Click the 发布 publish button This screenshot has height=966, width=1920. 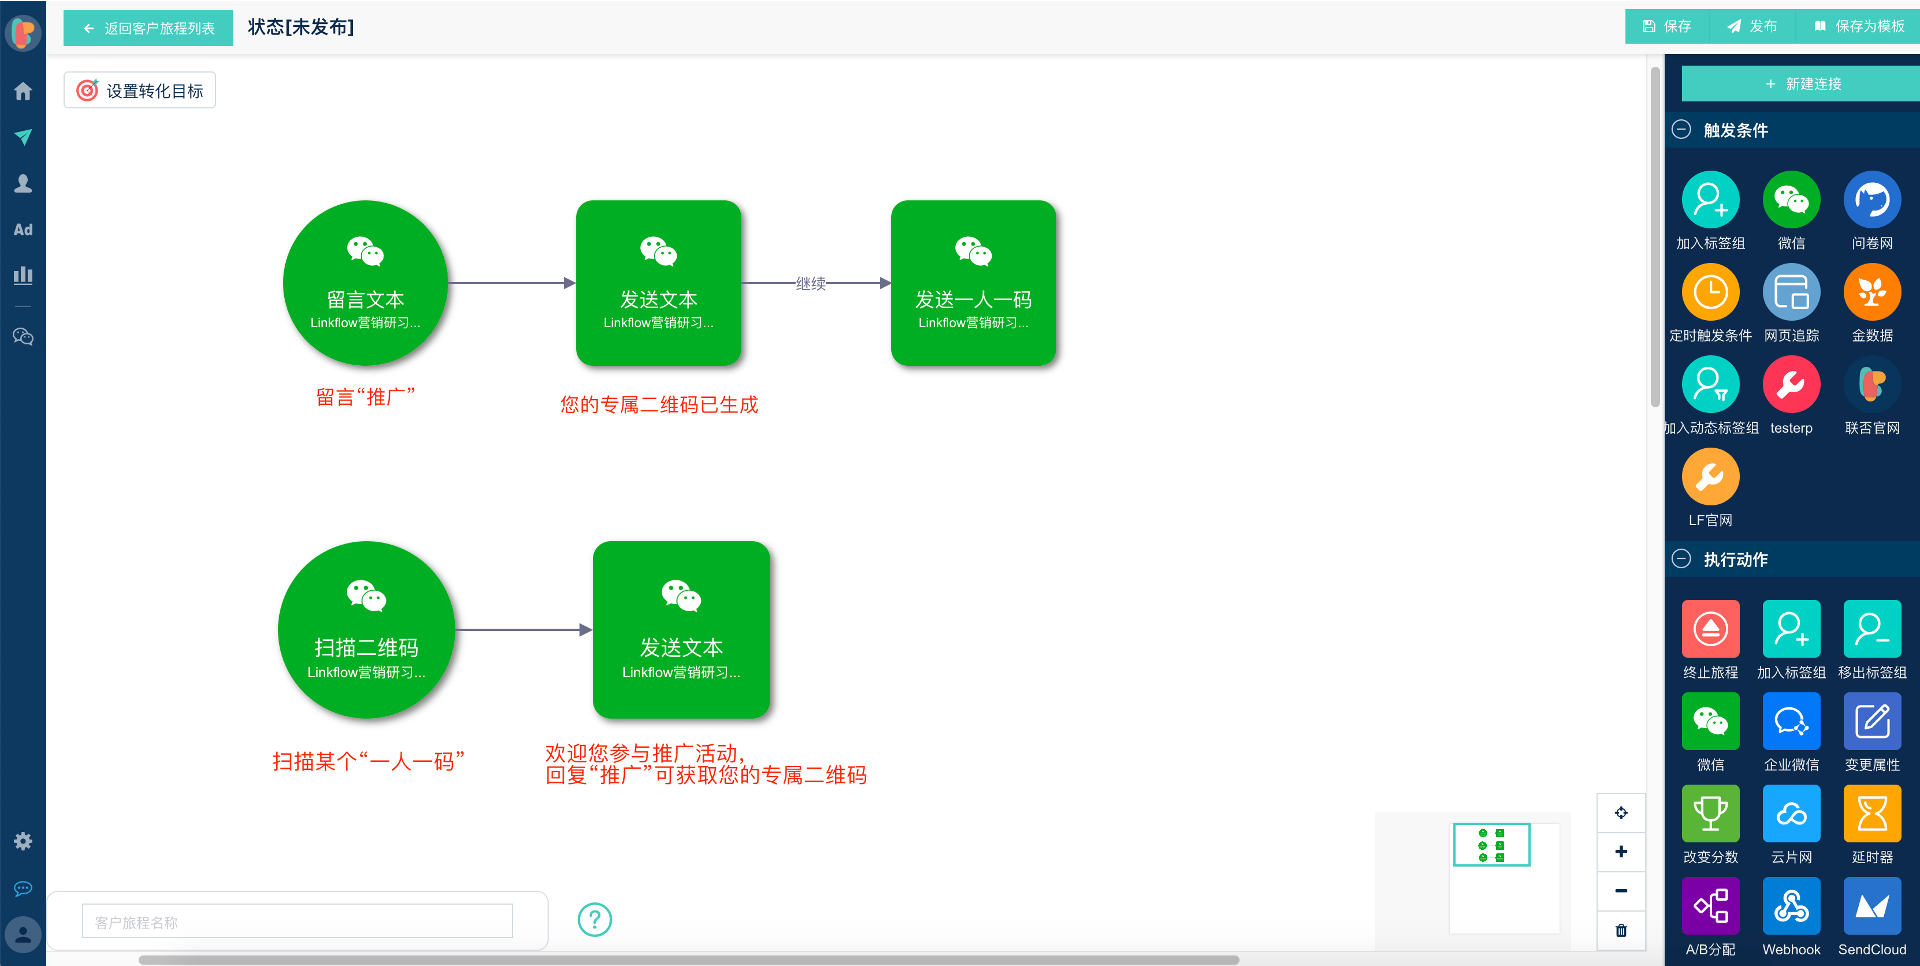pyautogui.click(x=1752, y=27)
